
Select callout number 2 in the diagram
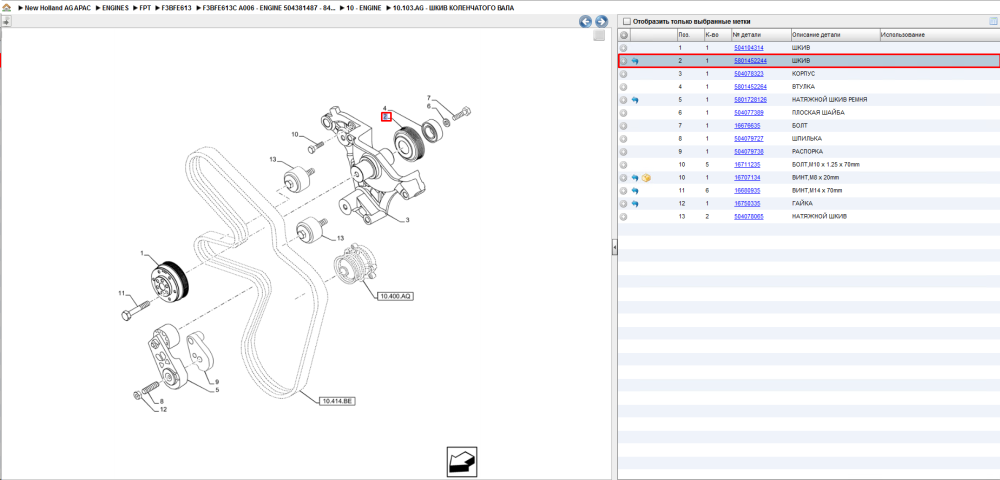pos(386,117)
